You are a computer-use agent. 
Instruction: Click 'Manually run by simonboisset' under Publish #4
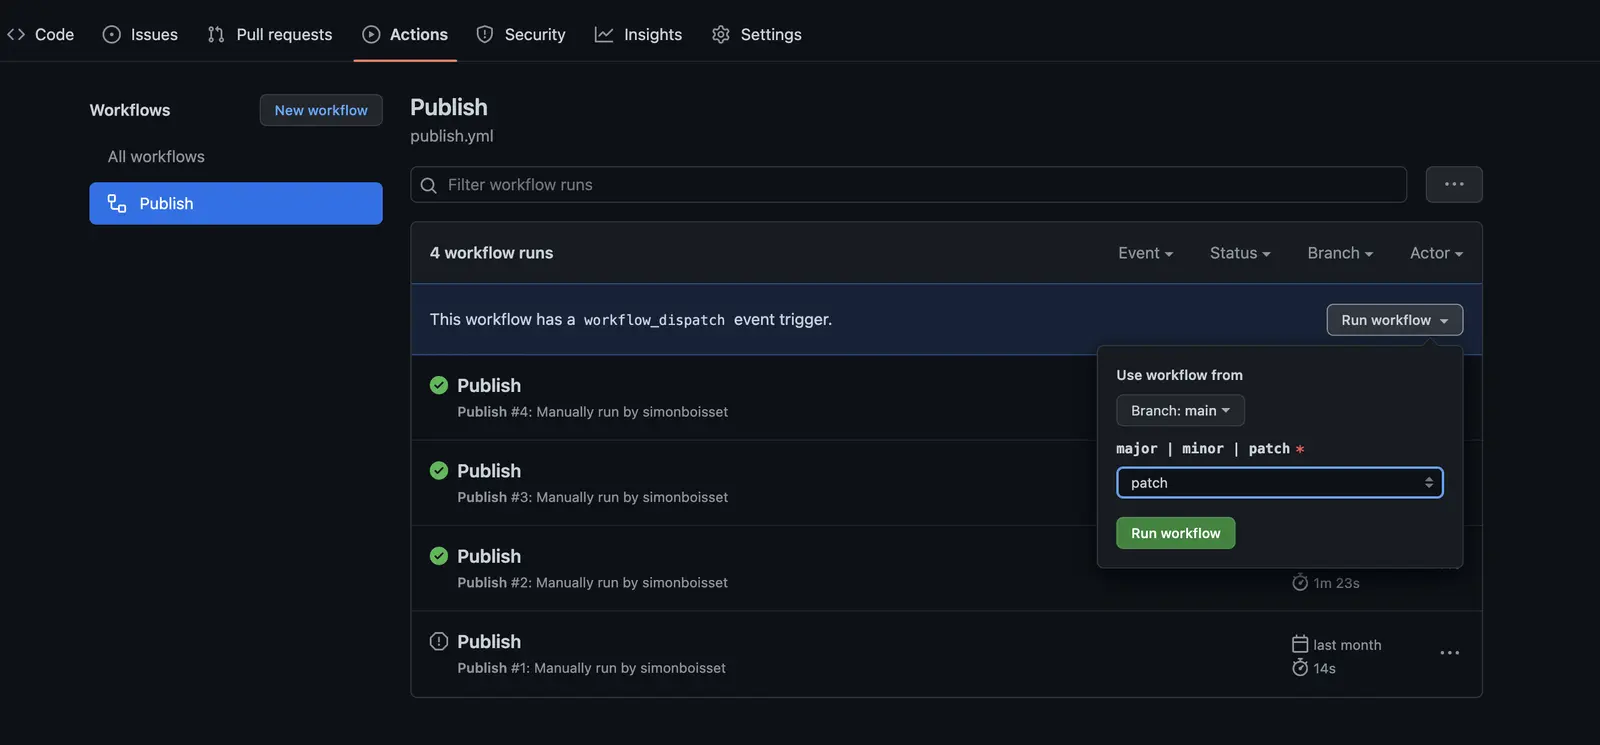coord(632,412)
